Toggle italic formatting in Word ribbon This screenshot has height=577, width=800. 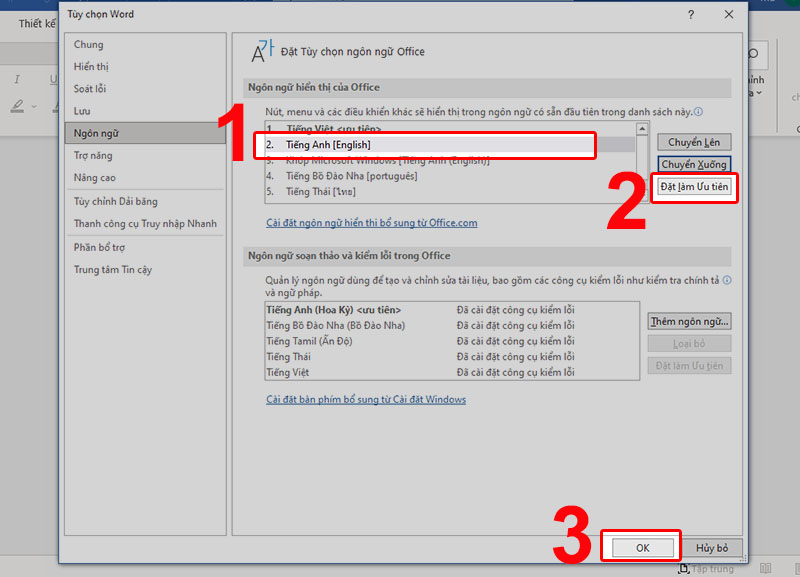click(x=17, y=79)
